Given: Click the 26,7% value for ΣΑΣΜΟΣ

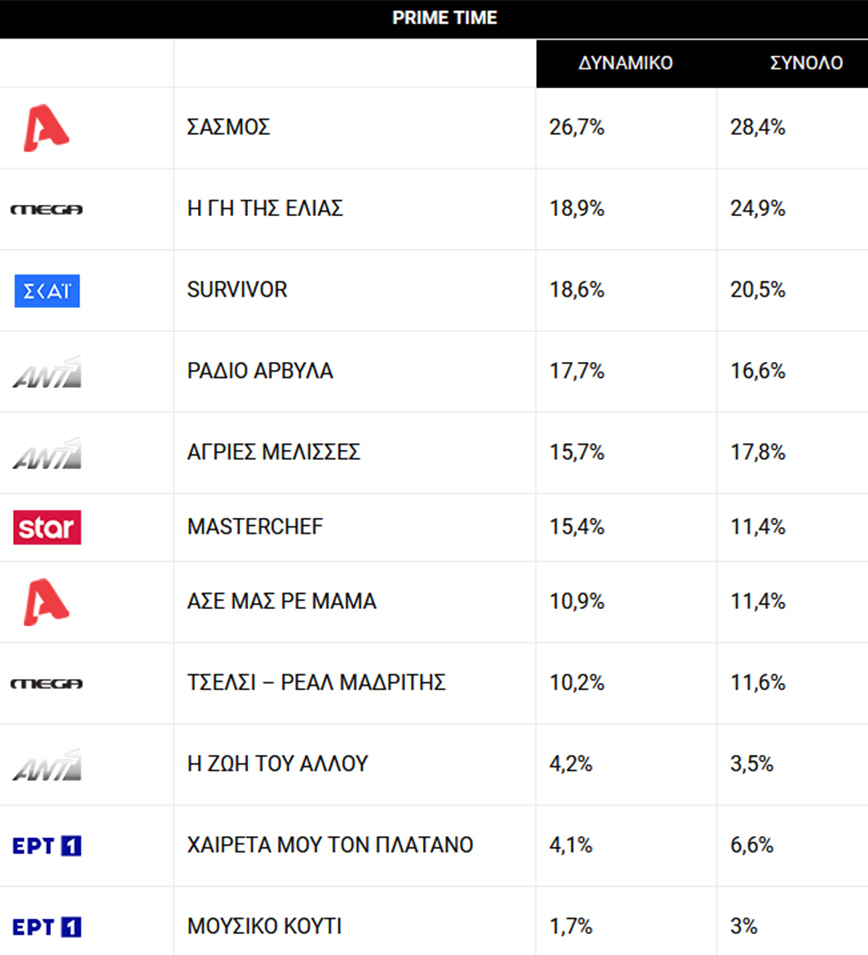Looking at the screenshot, I should tap(577, 128).
